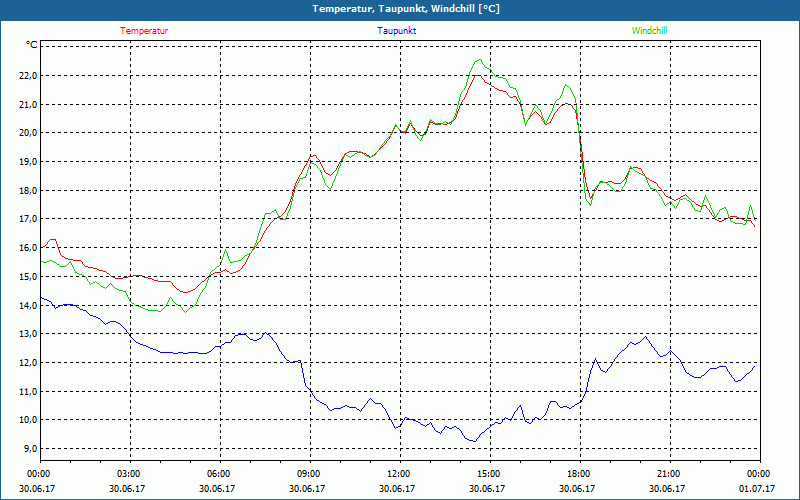Click the 03:00 time axis label

click(x=131, y=474)
